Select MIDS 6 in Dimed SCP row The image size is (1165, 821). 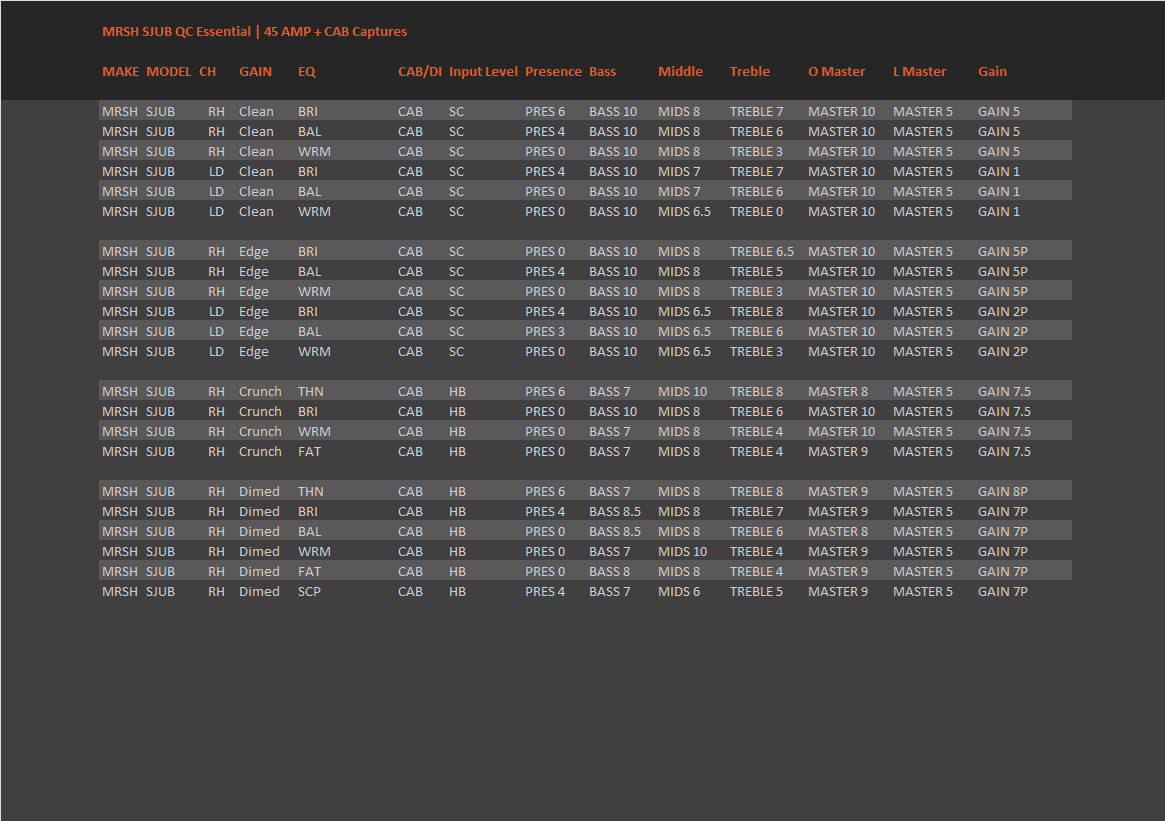click(679, 592)
